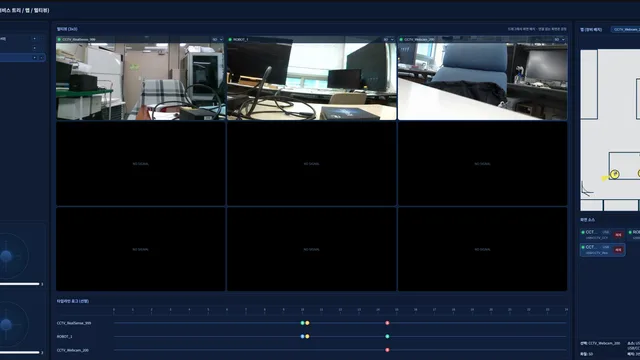Select the first CCT source card in screen sources
This screenshot has width=640, height=360.
602,235
